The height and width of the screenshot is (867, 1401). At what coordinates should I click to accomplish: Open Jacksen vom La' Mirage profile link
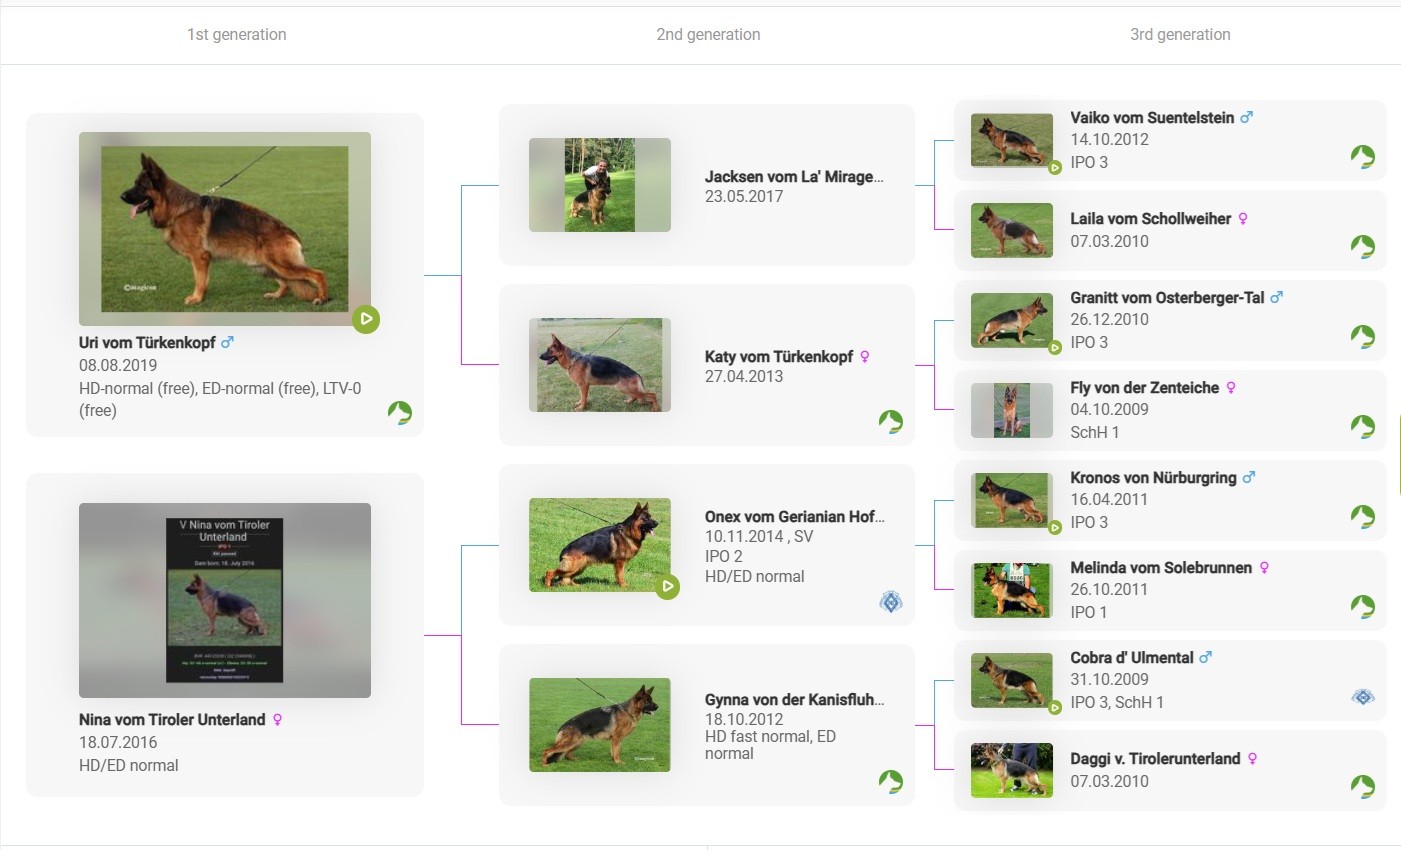793,177
